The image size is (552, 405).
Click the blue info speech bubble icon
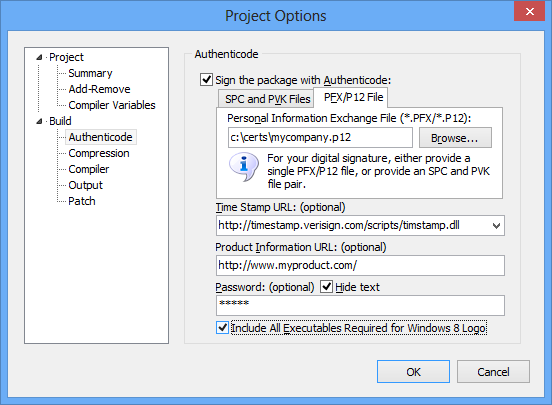(x=244, y=167)
